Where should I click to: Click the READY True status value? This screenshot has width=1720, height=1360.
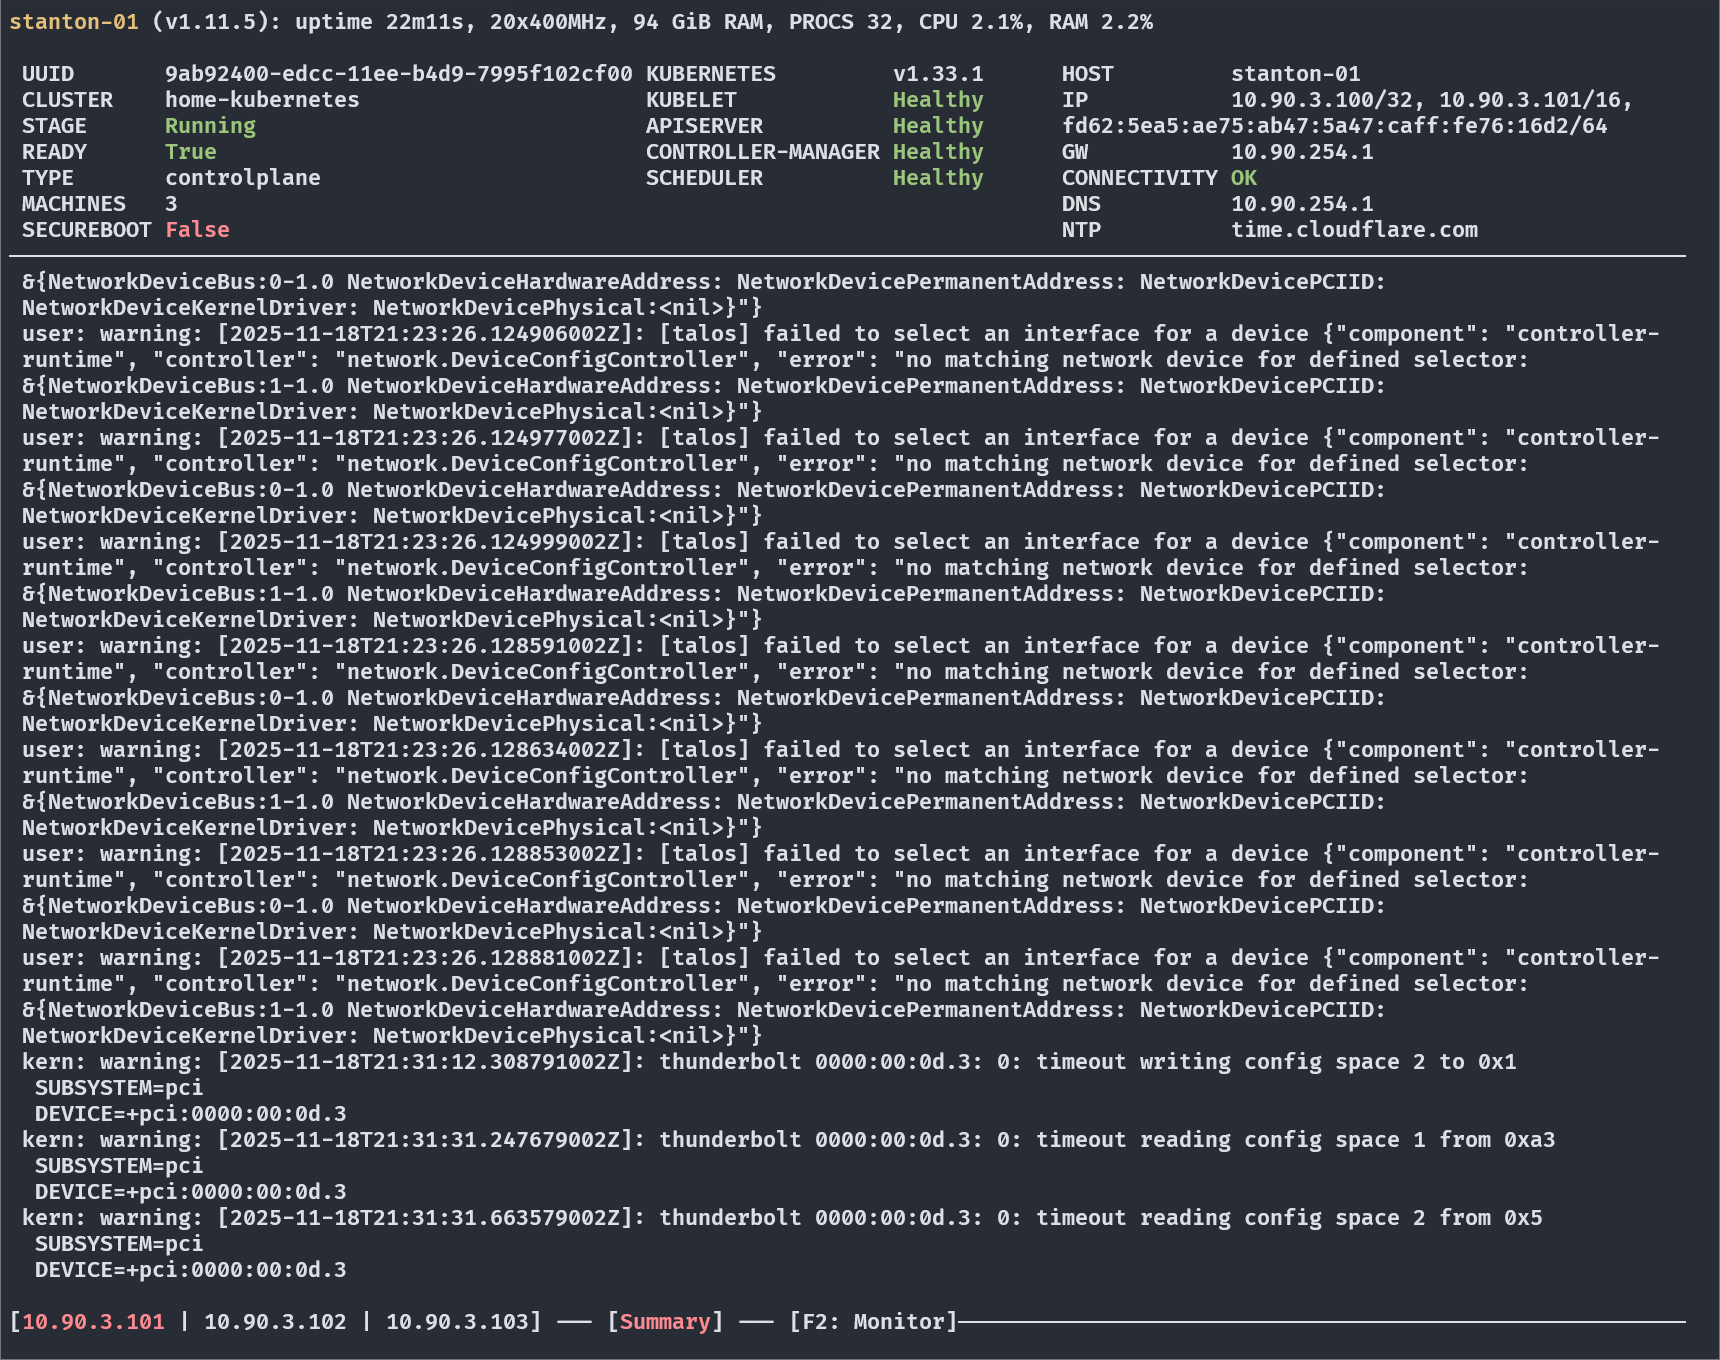point(190,151)
